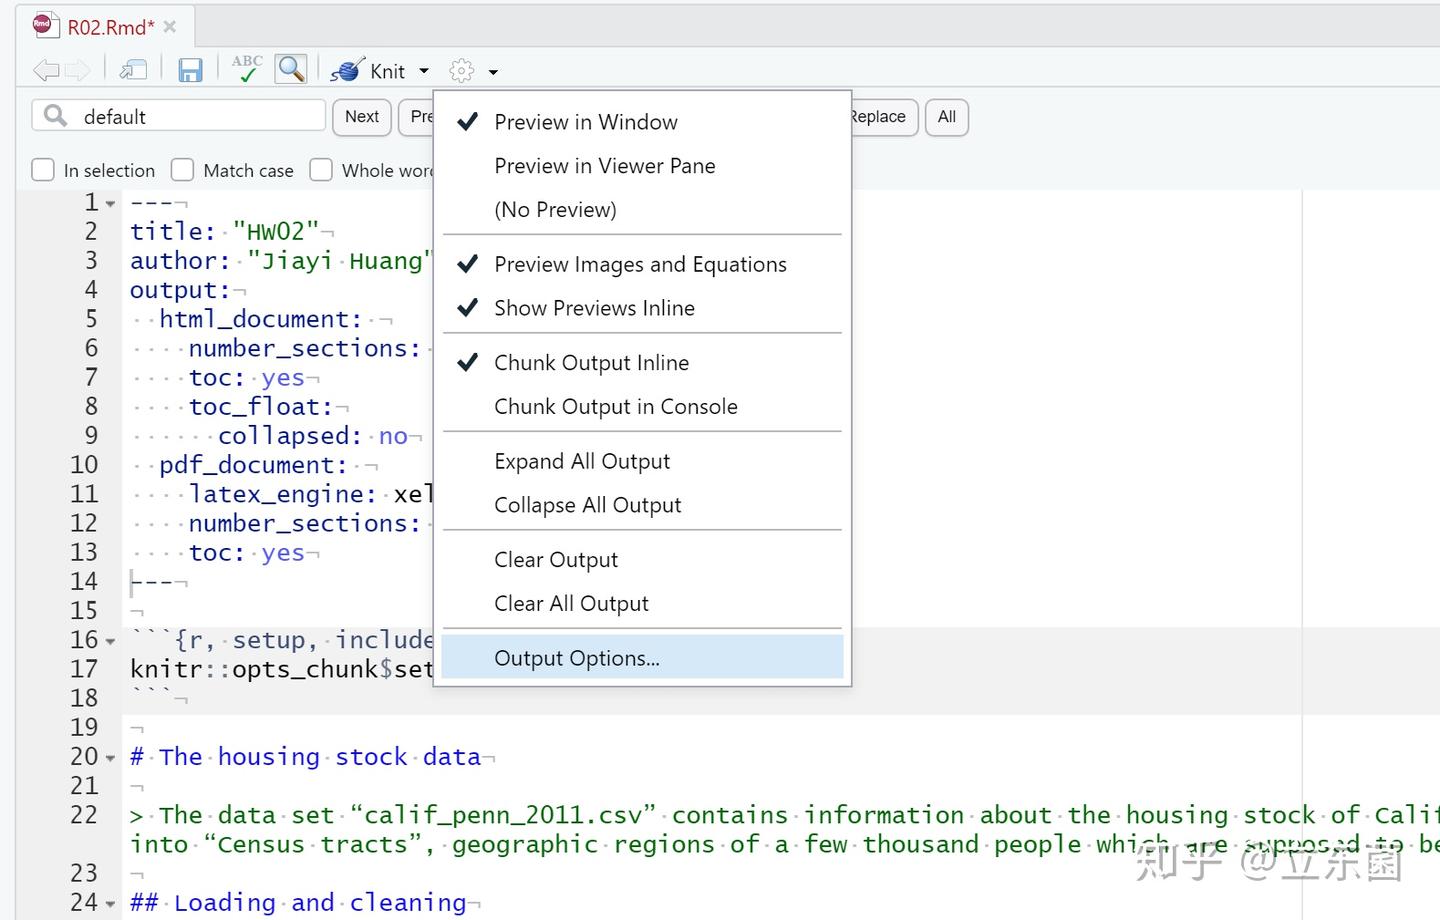Toggle the Find/Replace magnifier icon

click(x=291, y=69)
